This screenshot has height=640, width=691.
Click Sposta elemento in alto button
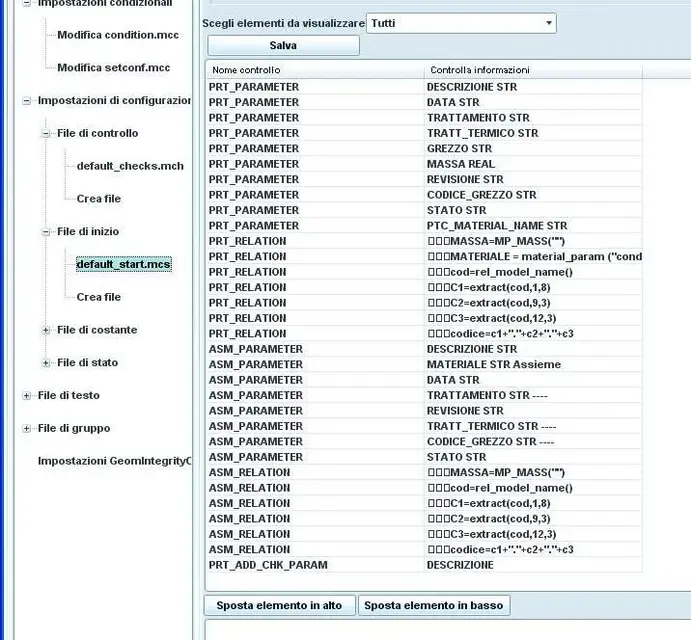point(279,605)
